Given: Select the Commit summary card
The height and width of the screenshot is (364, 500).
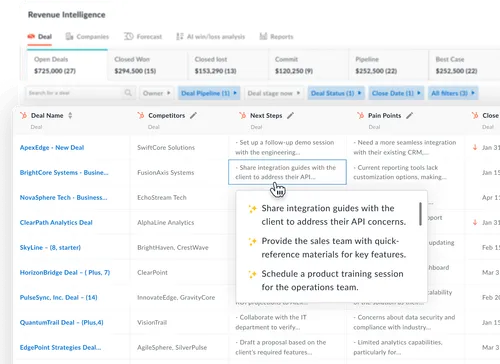Looking at the screenshot, I should [308, 65].
